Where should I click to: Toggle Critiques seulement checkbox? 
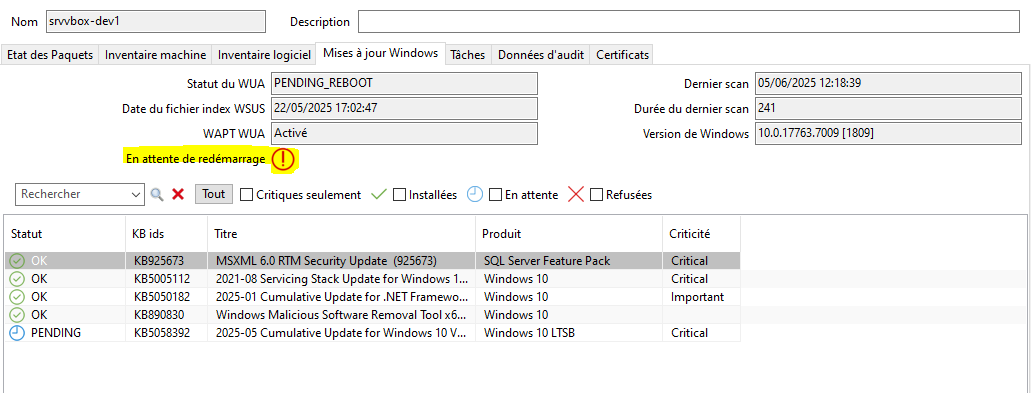[x=247, y=195]
